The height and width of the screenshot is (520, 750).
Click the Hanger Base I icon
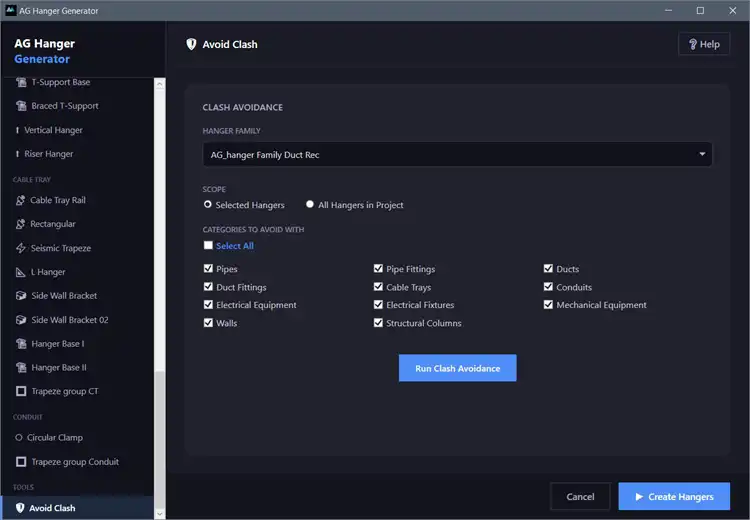[x=21, y=343]
